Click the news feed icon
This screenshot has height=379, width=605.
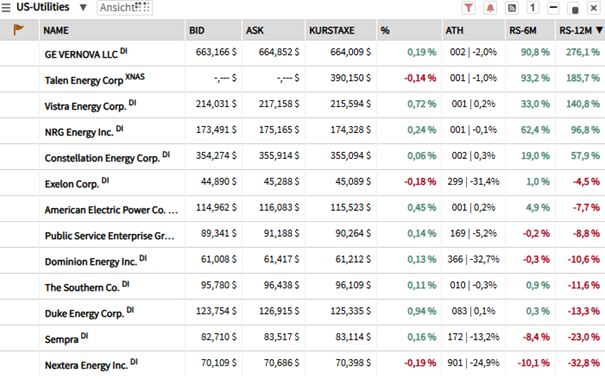[x=512, y=8]
